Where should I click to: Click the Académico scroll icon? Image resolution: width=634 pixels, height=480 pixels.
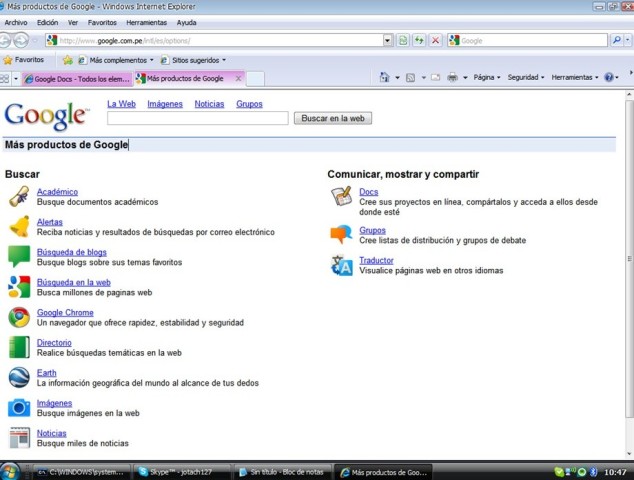(19, 197)
